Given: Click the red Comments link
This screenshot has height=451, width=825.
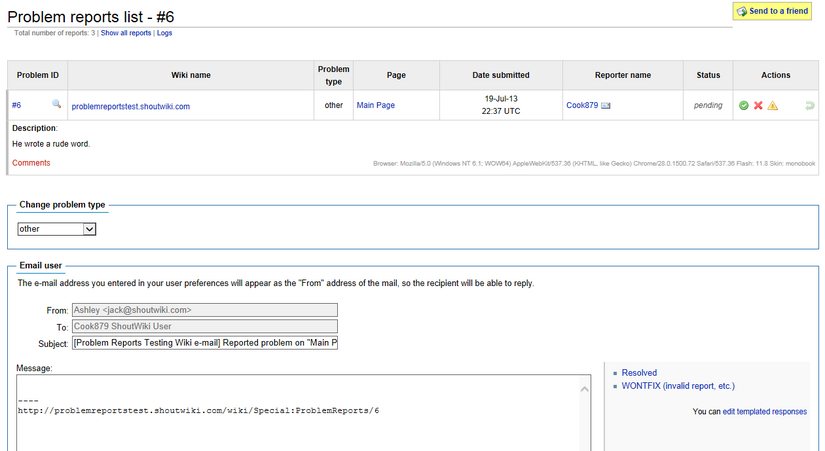Looking at the screenshot, I should coord(31,163).
